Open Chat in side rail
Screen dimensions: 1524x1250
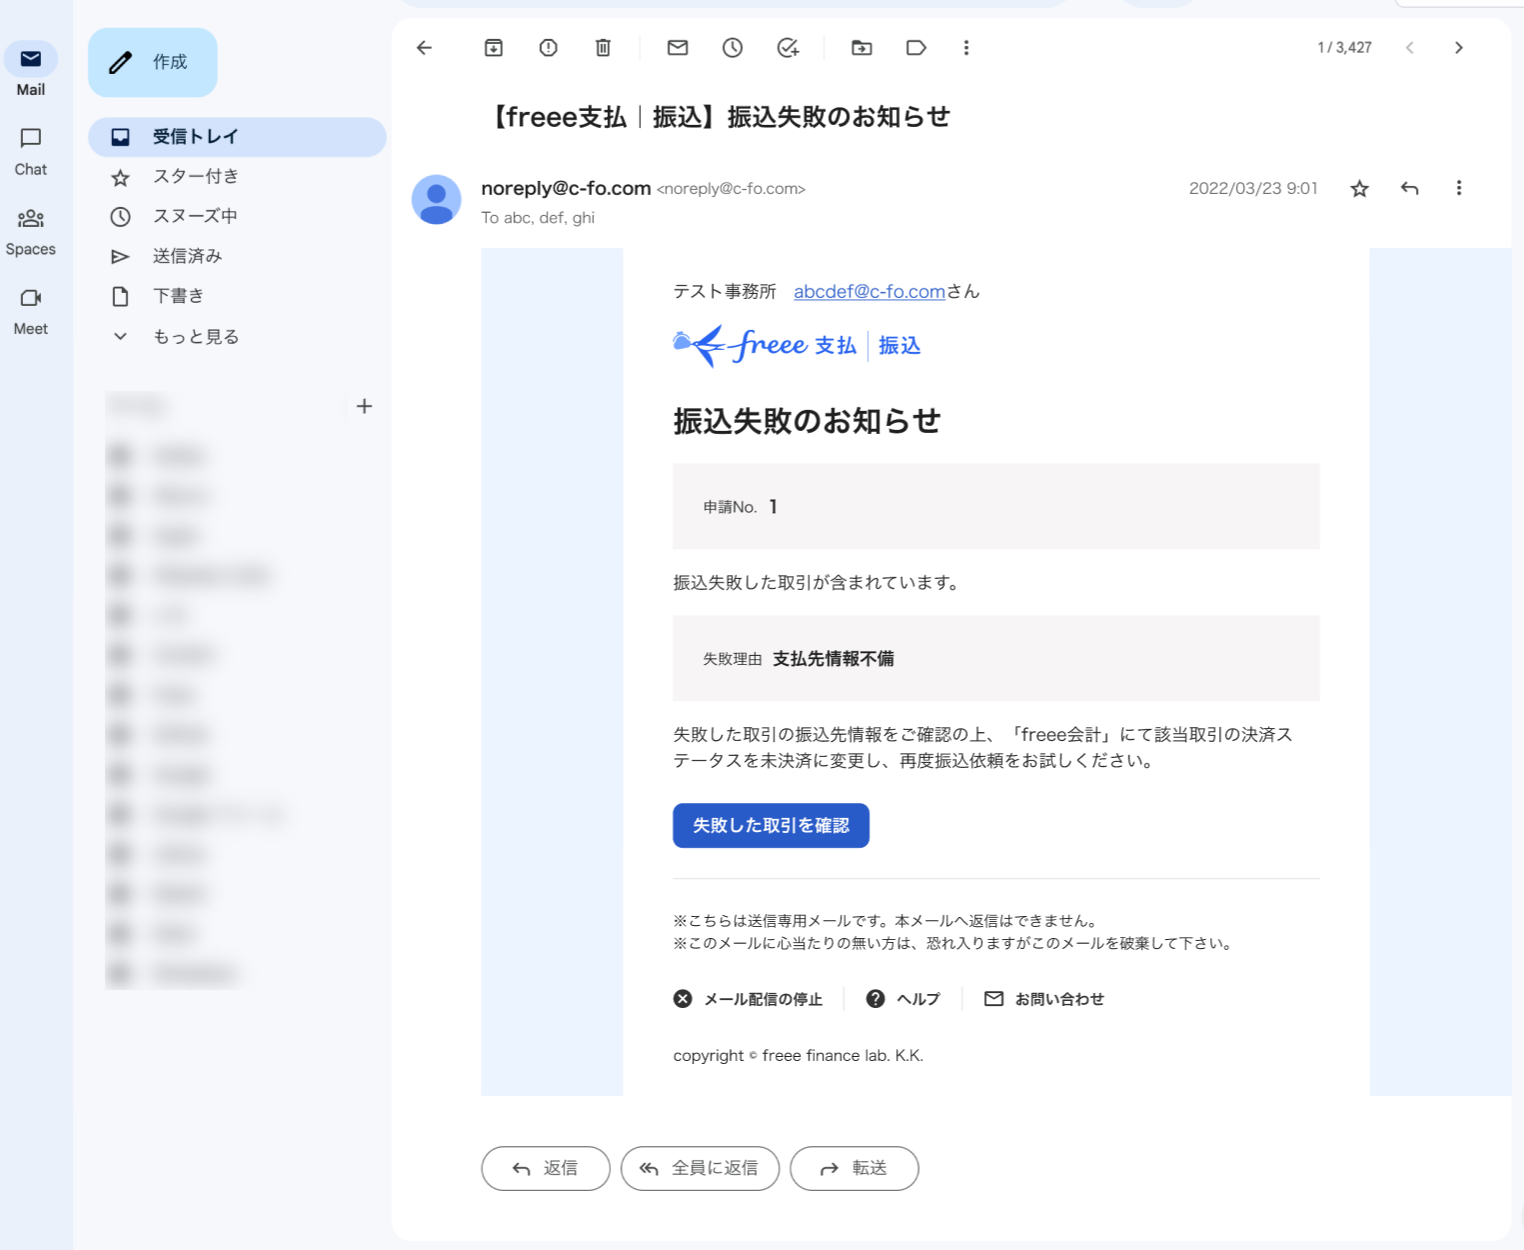[x=31, y=152]
